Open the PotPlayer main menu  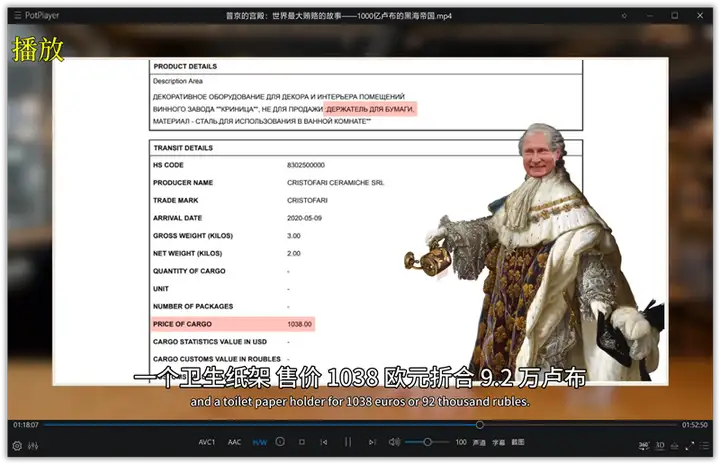[x=36, y=15]
